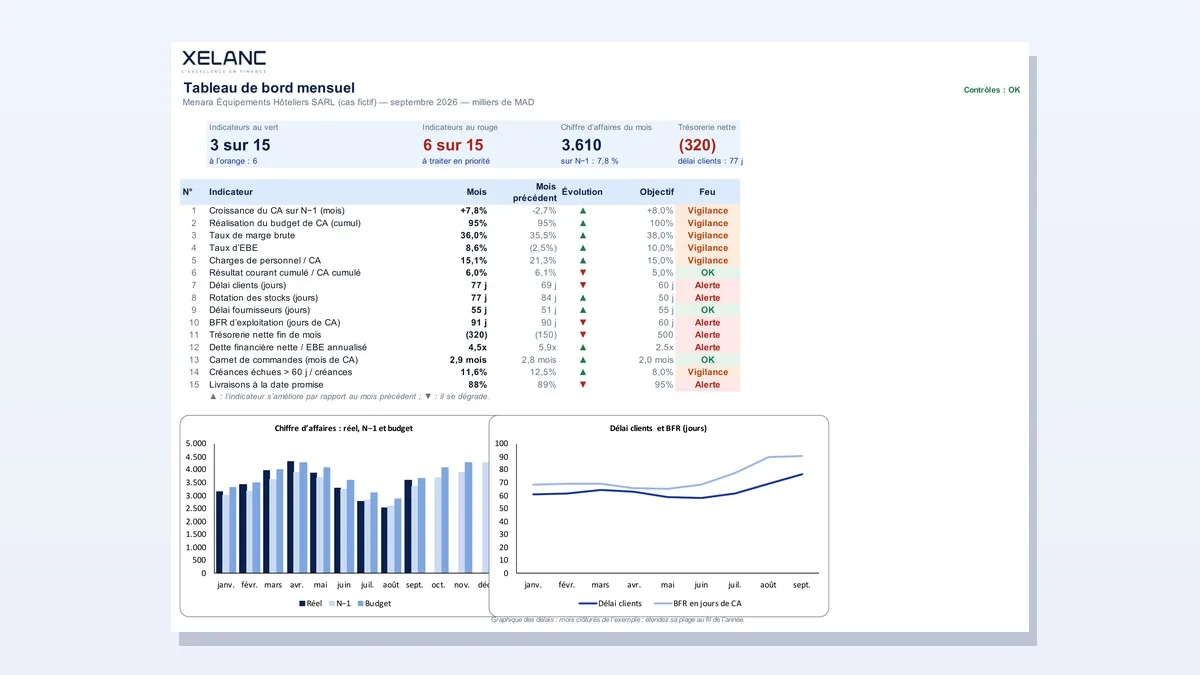Click chart title Délai clients et BFR (jours)
Image resolution: width=1200 pixels, height=675 pixels.
[x=658, y=428]
